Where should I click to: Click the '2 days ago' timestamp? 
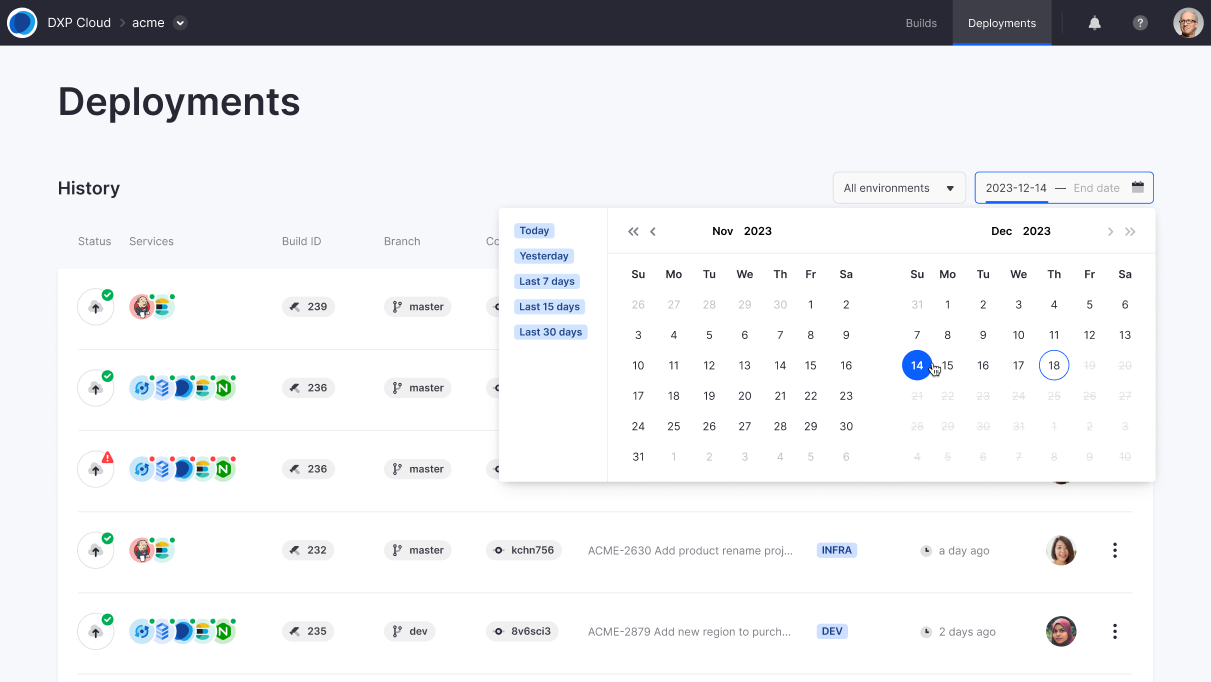(x=967, y=632)
